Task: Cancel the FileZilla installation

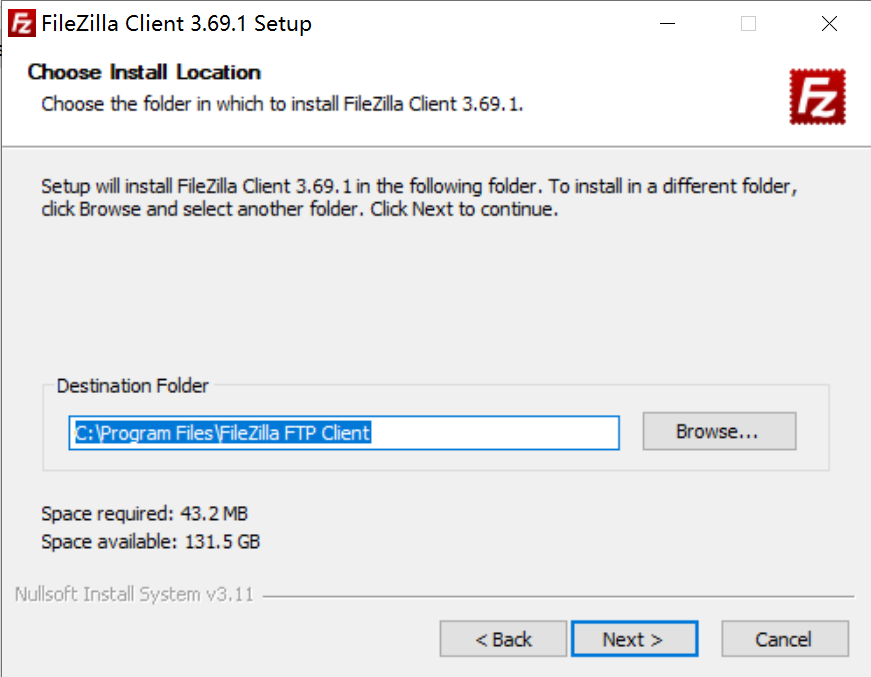Action: 784,639
